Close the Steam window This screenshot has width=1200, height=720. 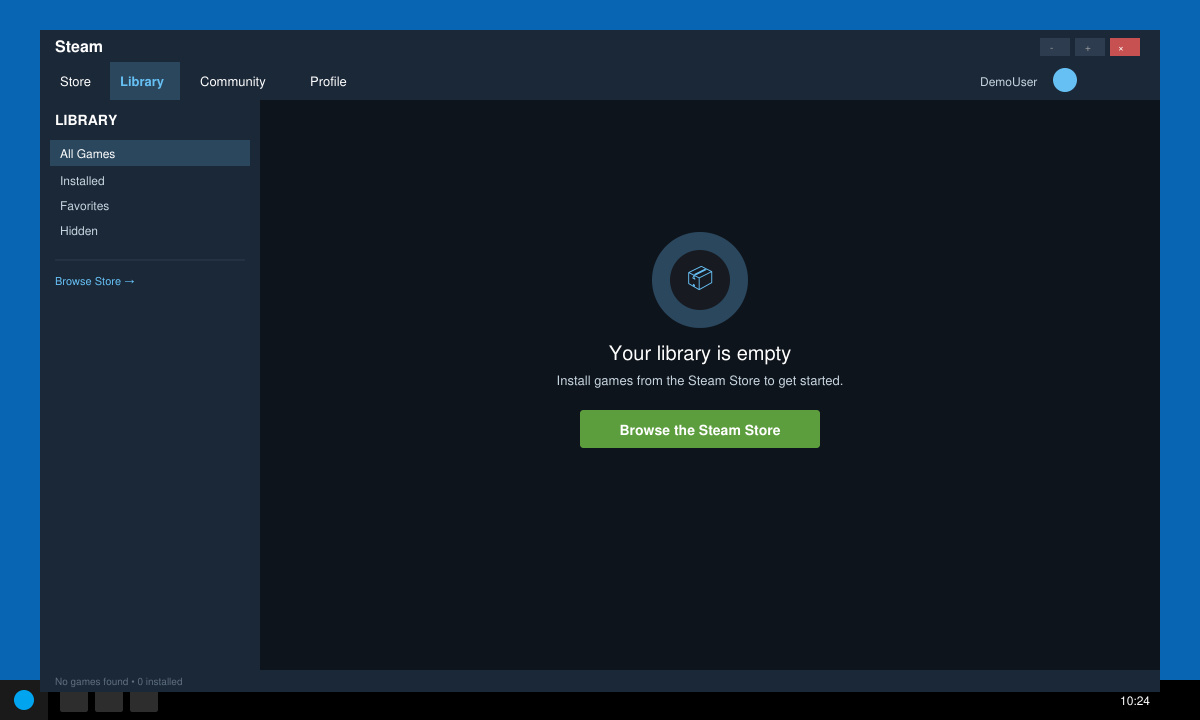(1125, 47)
